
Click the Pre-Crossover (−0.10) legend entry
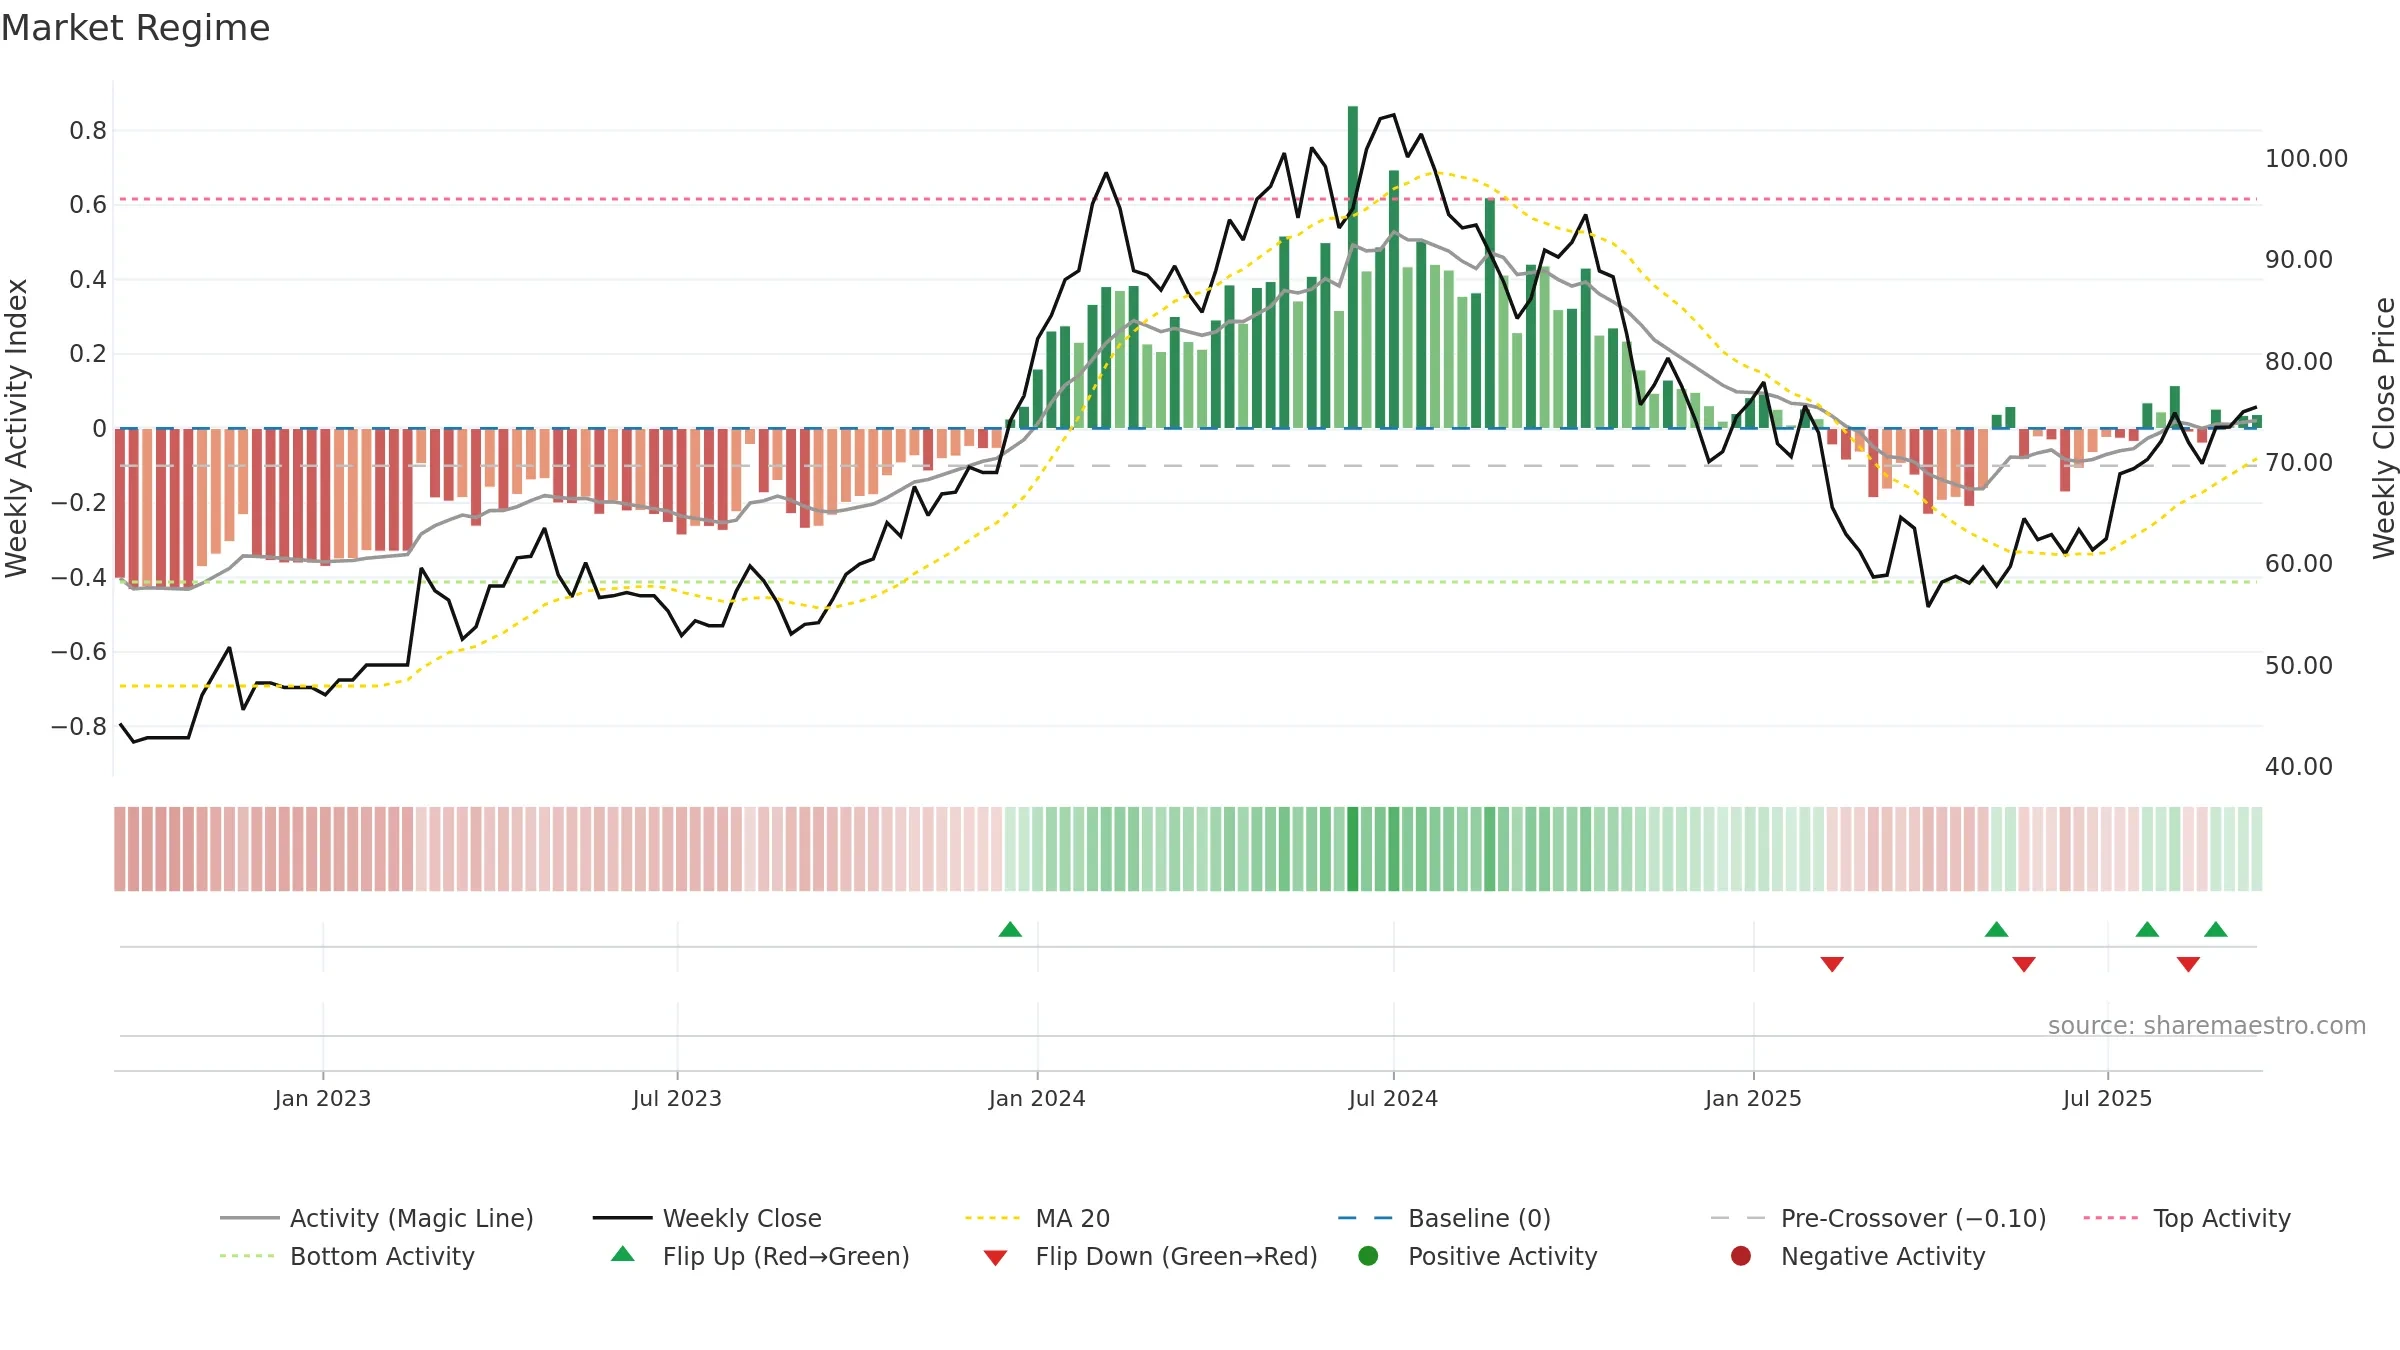(1878, 1218)
